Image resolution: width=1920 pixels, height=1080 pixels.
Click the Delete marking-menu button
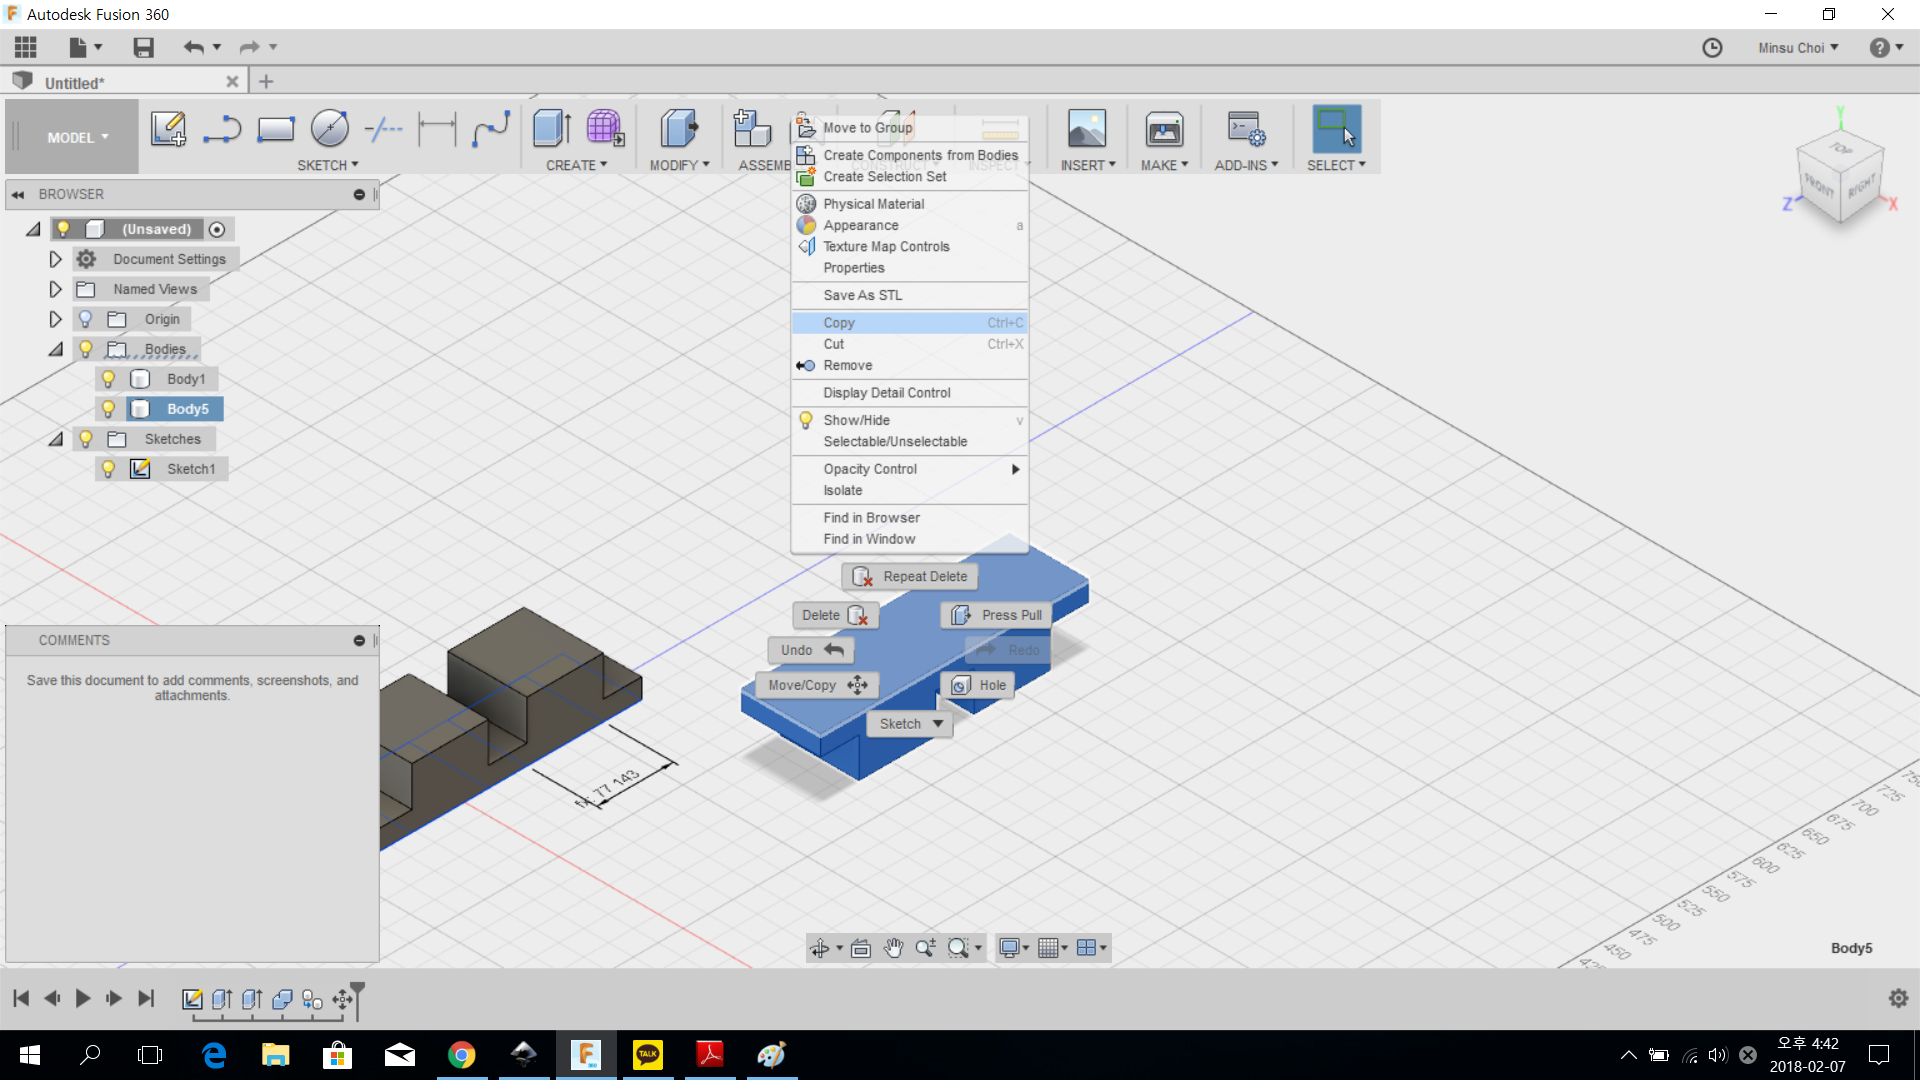pyautogui.click(x=836, y=615)
